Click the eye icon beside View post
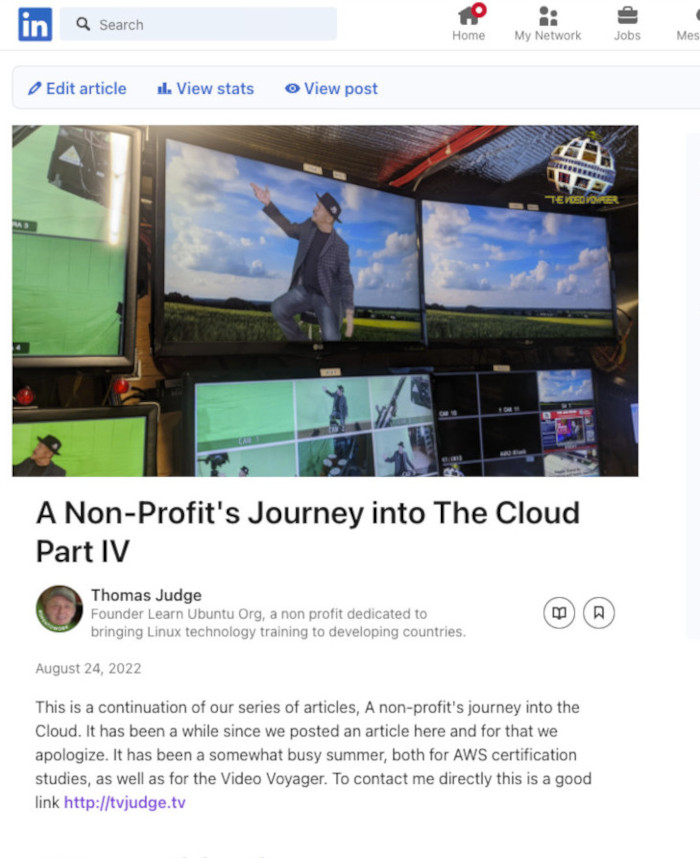The image size is (700, 858). [292, 88]
